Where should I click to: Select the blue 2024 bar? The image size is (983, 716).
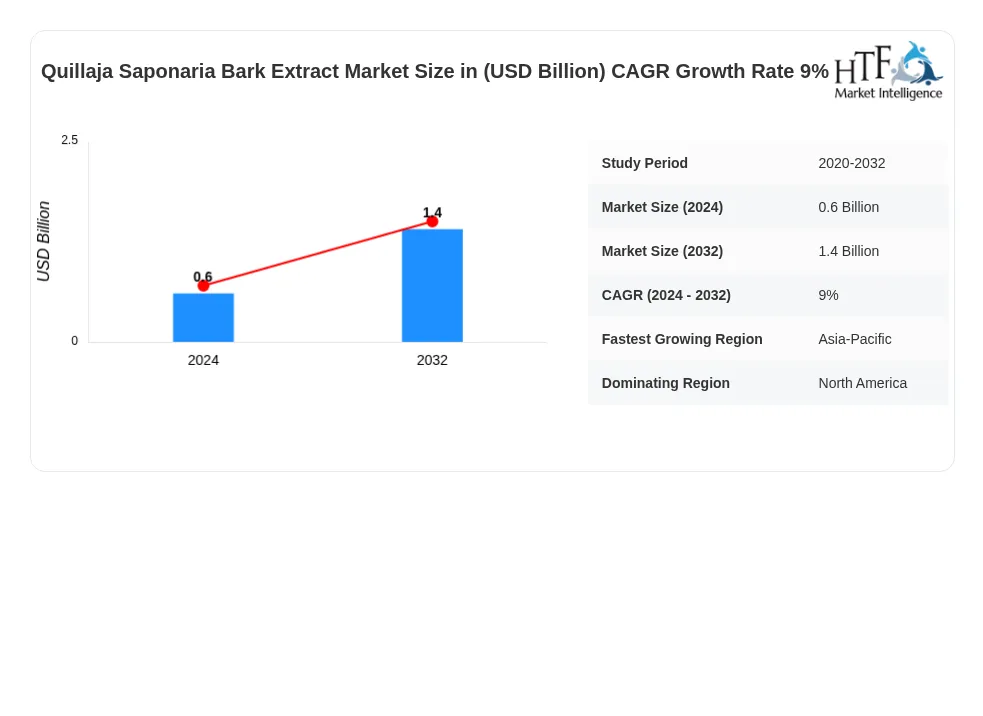pyautogui.click(x=203, y=317)
